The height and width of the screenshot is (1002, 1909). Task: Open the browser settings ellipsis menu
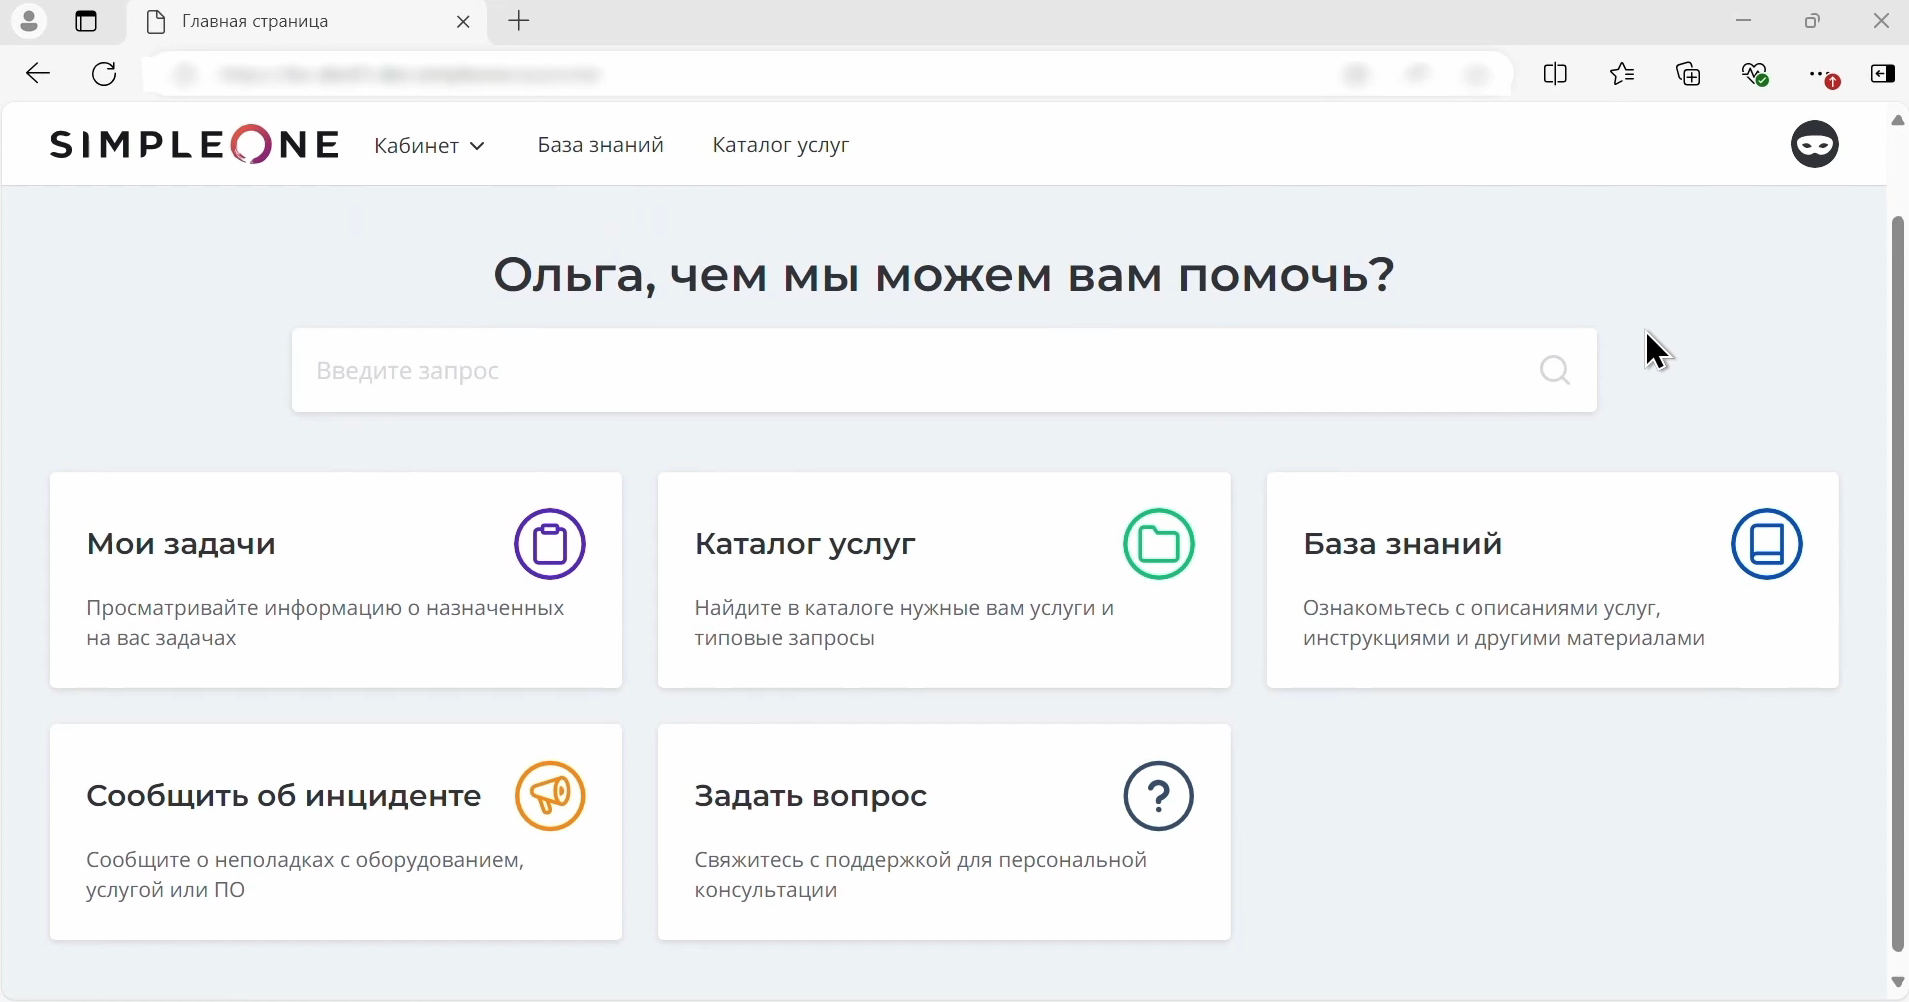click(1820, 74)
